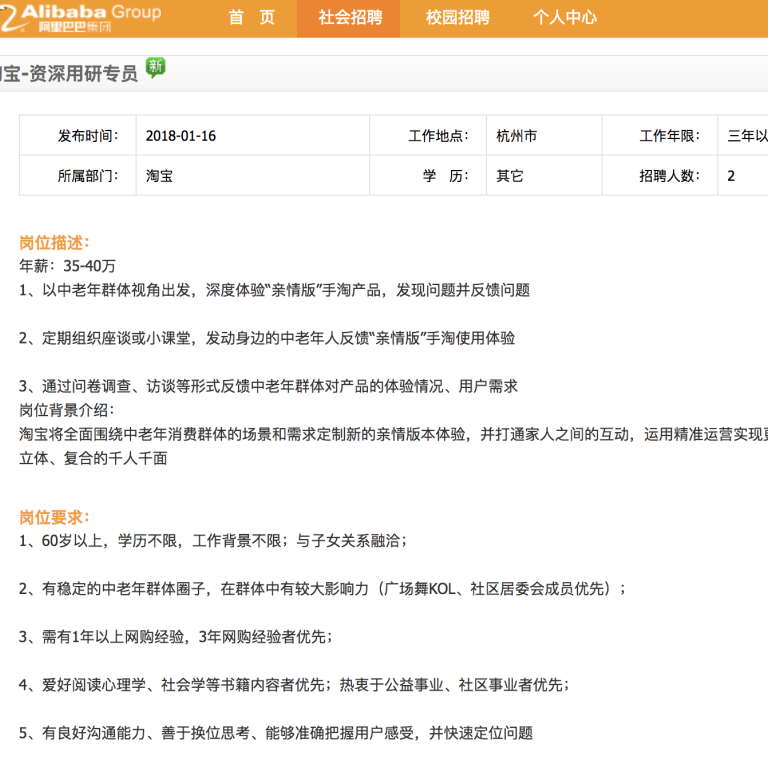
Task: Click the salary line 年薪：35-40万
Action: pos(68,266)
